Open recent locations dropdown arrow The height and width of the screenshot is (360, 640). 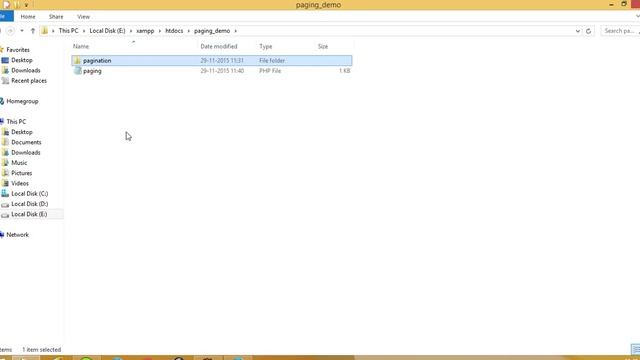(22, 31)
